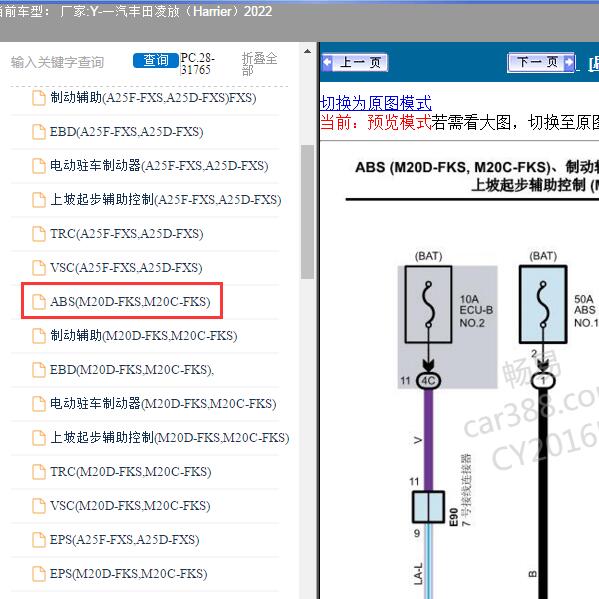599x599 pixels.
Task: Click the 切换为原图模式 link
Action: [376, 103]
